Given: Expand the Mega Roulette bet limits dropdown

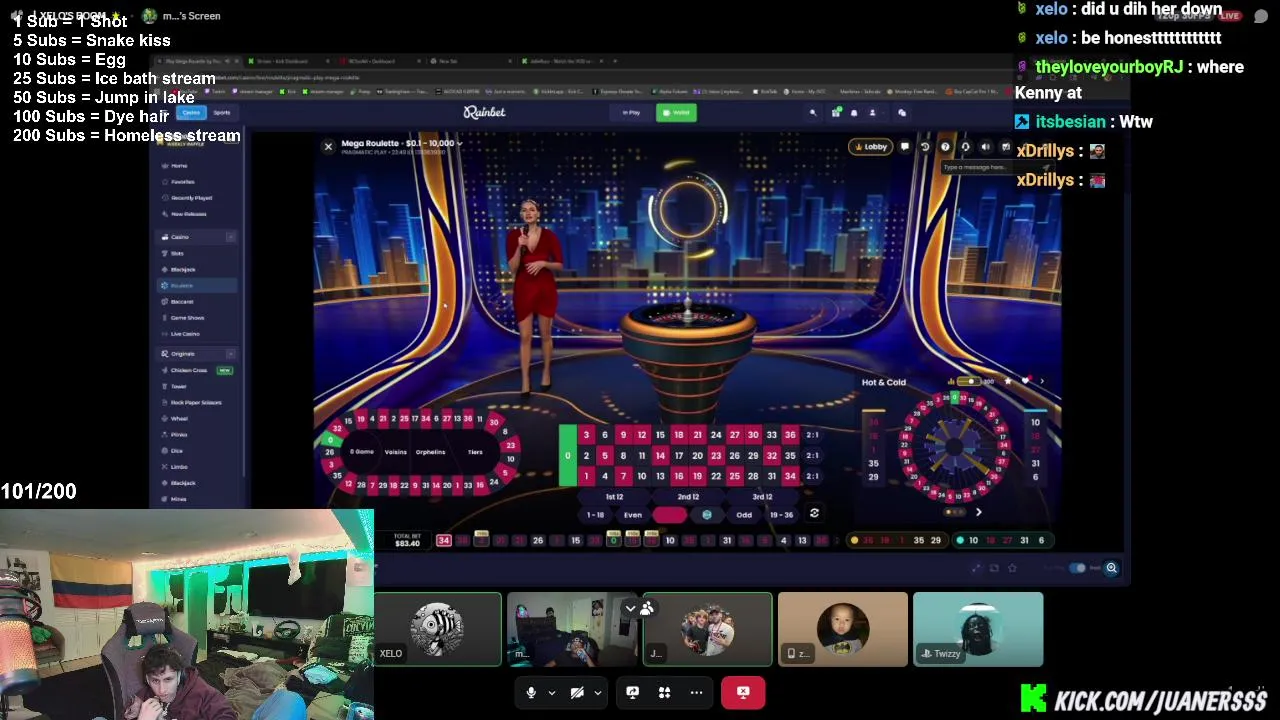Looking at the screenshot, I should click(459, 143).
